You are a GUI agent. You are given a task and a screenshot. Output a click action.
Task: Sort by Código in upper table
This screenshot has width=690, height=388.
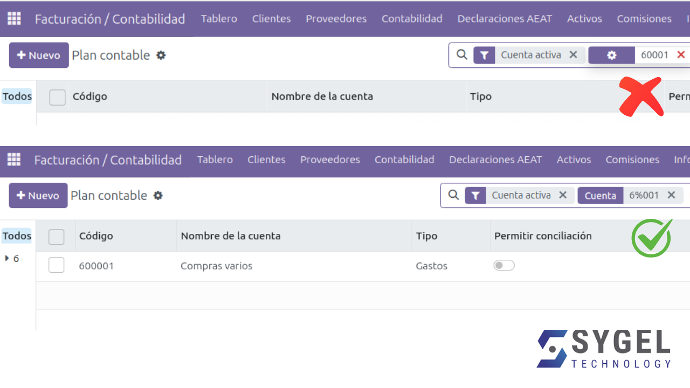90,96
